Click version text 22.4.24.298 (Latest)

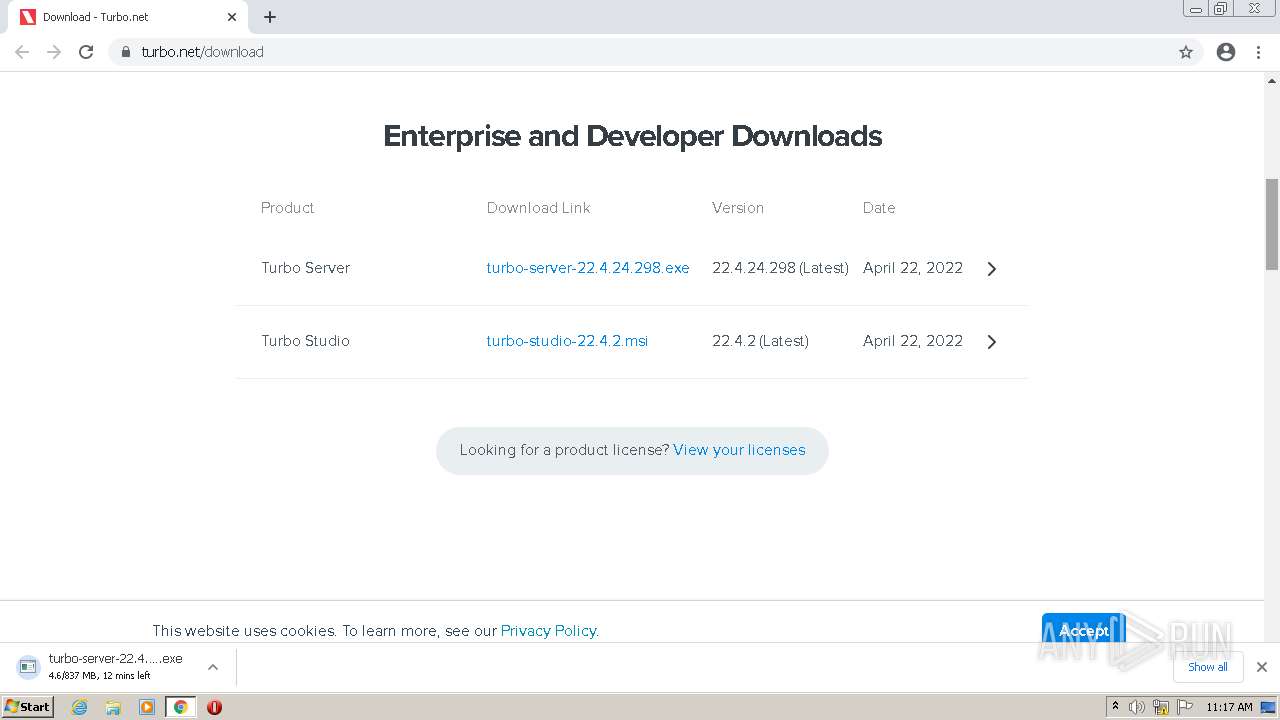pos(780,268)
